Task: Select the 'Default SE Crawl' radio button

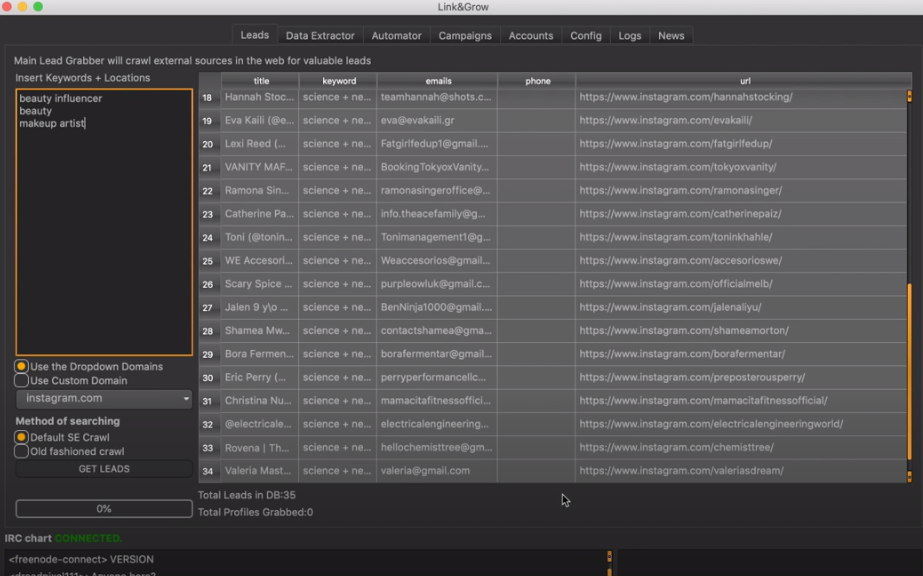Action: [21, 438]
